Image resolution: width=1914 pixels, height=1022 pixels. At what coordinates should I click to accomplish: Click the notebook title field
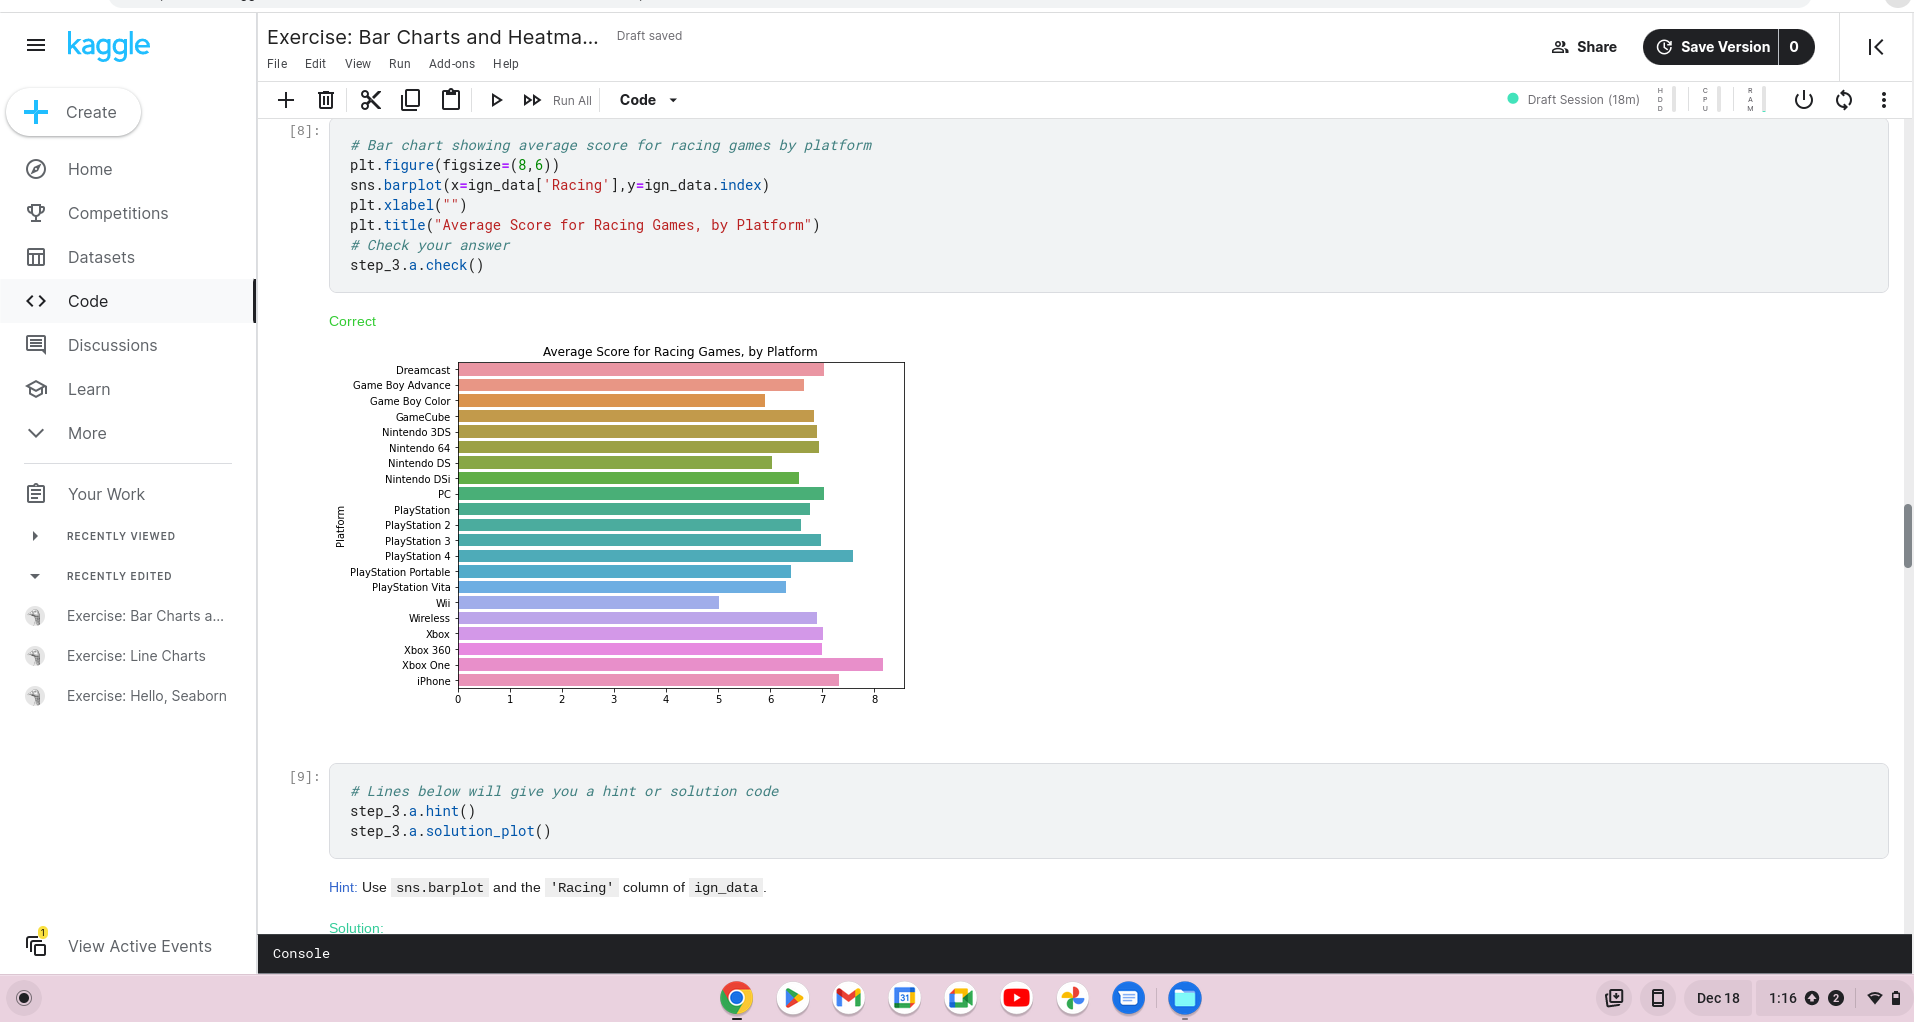point(433,37)
